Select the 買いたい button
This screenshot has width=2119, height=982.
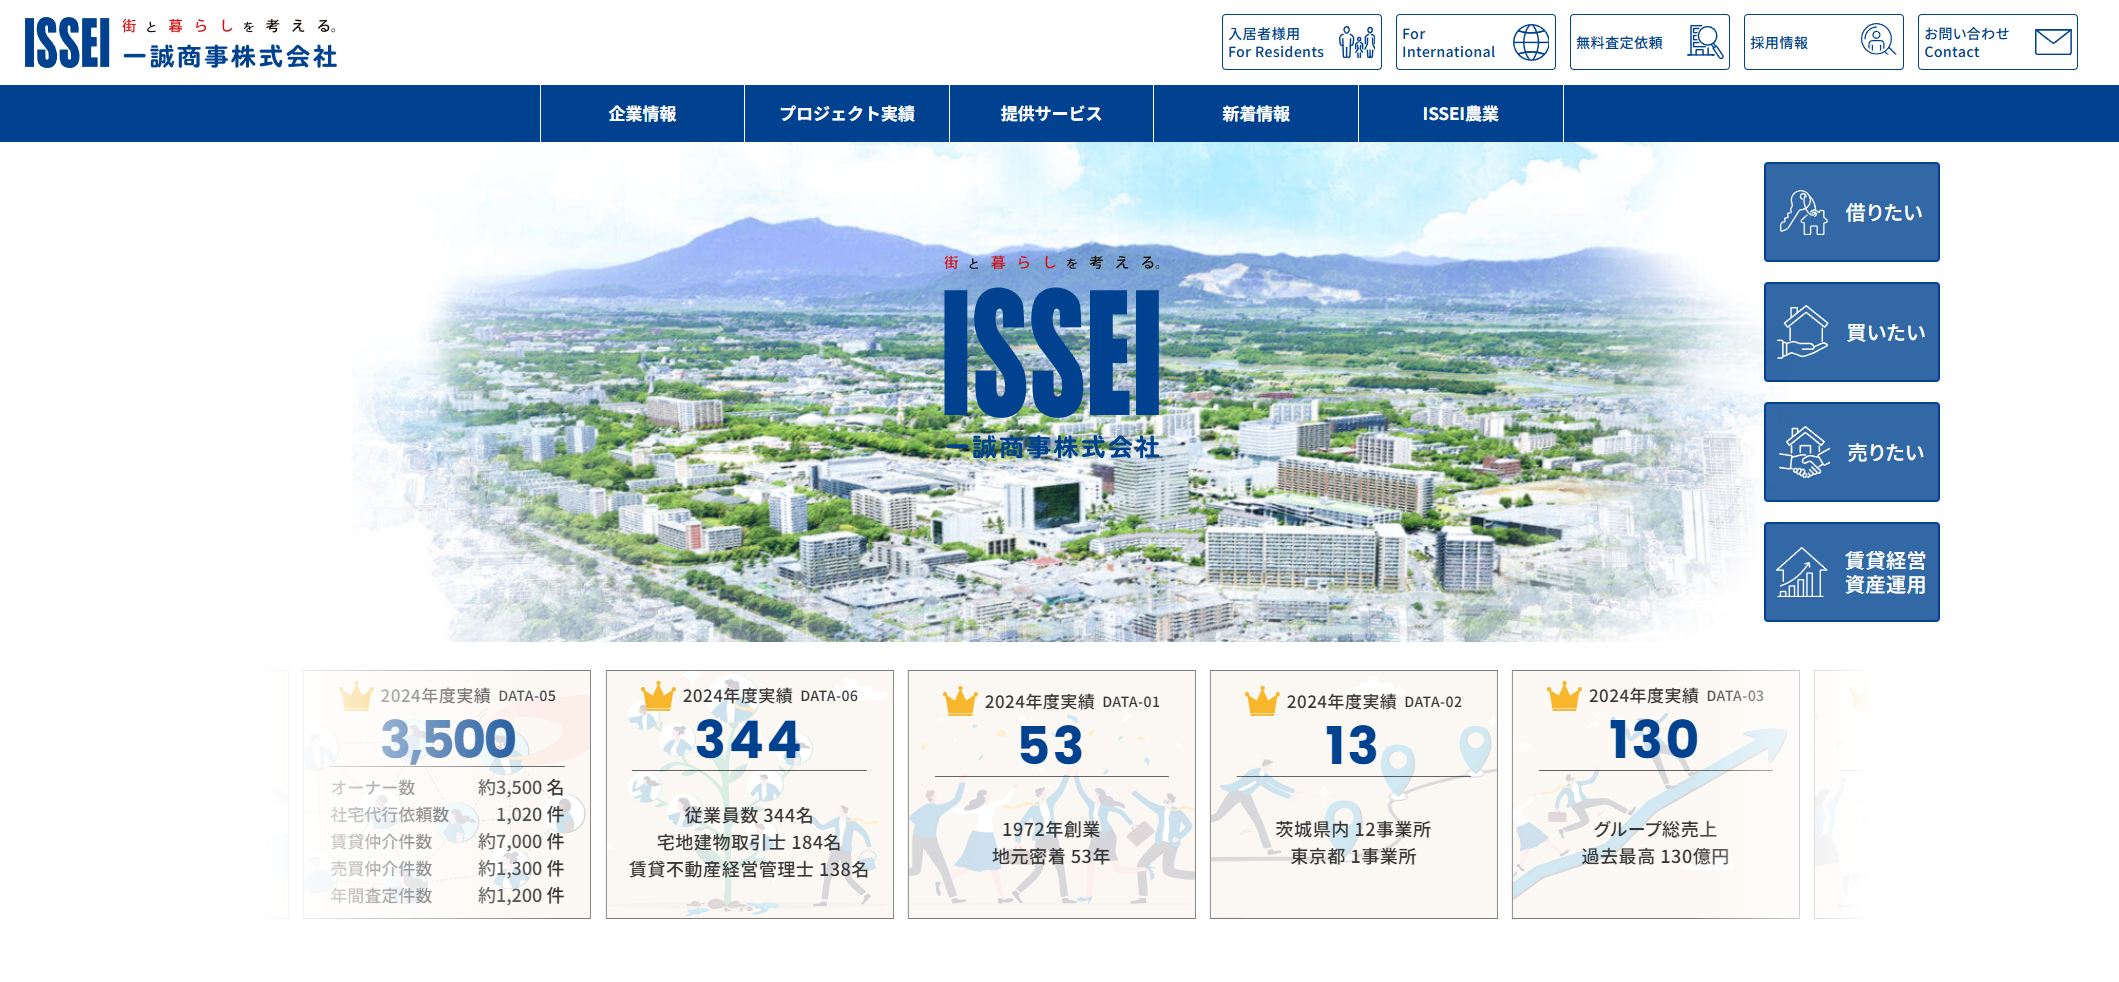tap(1852, 332)
